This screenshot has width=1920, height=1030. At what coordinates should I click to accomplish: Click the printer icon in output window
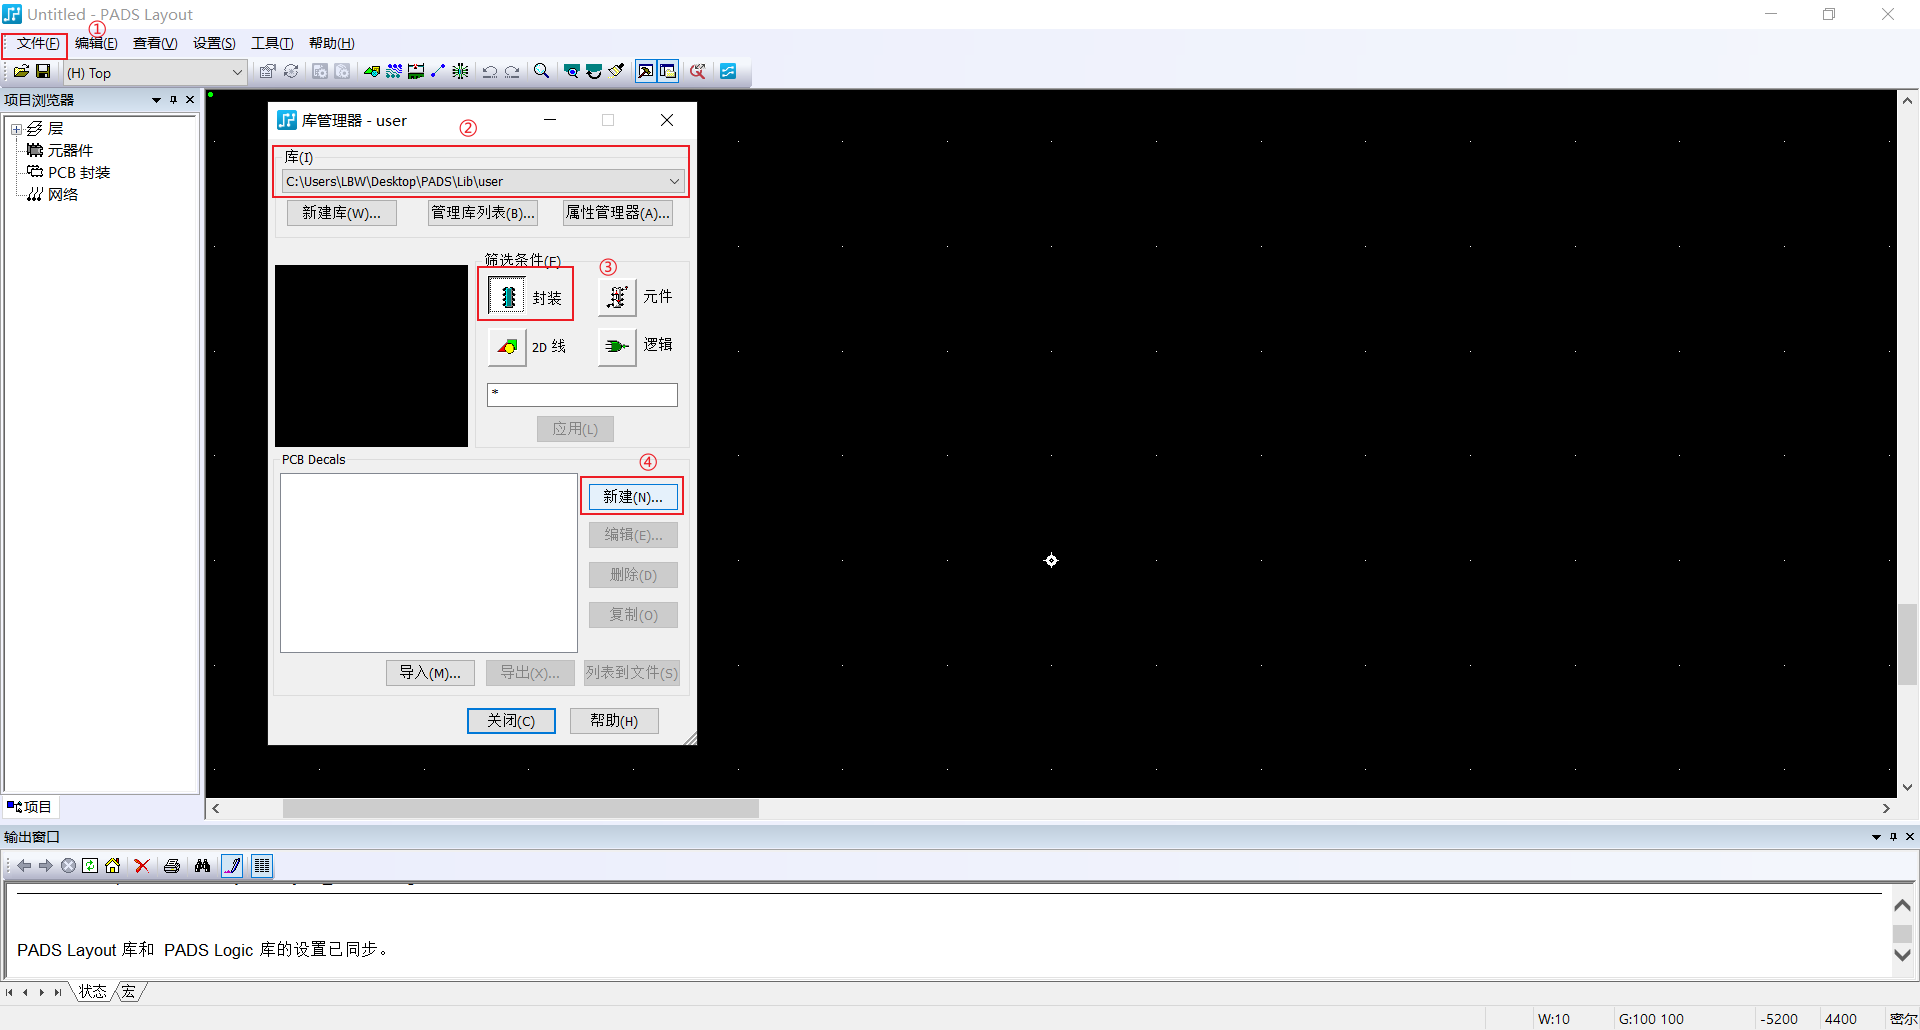coord(172,866)
